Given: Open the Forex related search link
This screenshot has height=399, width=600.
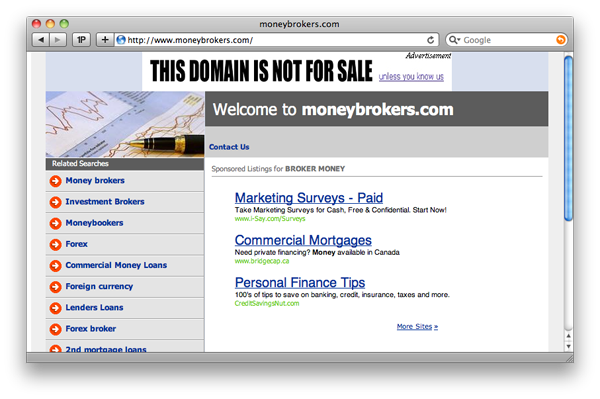Looking at the screenshot, I should [77, 244].
